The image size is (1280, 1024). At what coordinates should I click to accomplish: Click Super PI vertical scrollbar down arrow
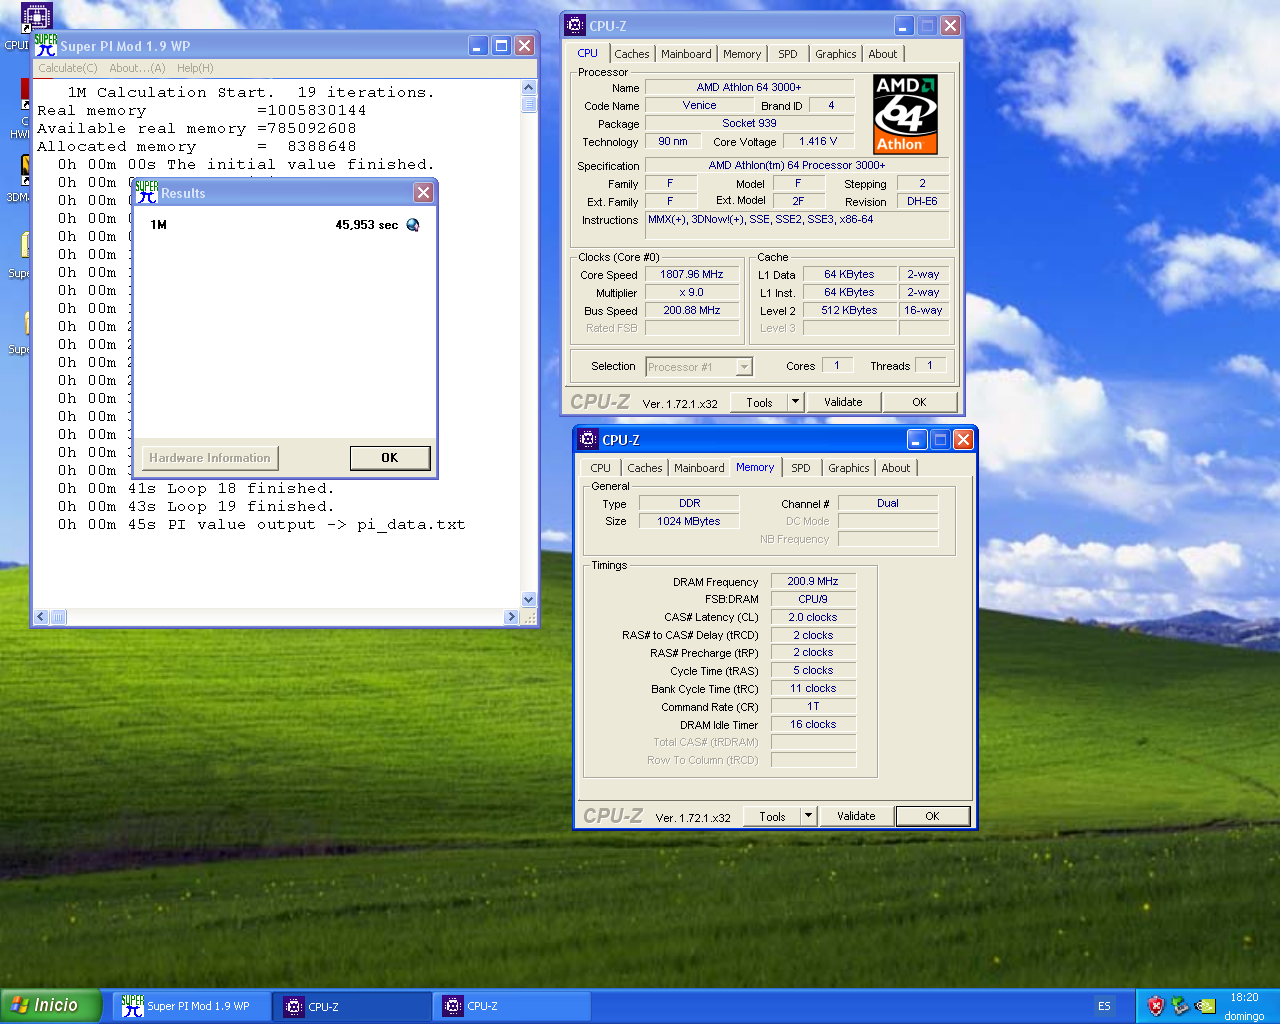[x=529, y=600]
